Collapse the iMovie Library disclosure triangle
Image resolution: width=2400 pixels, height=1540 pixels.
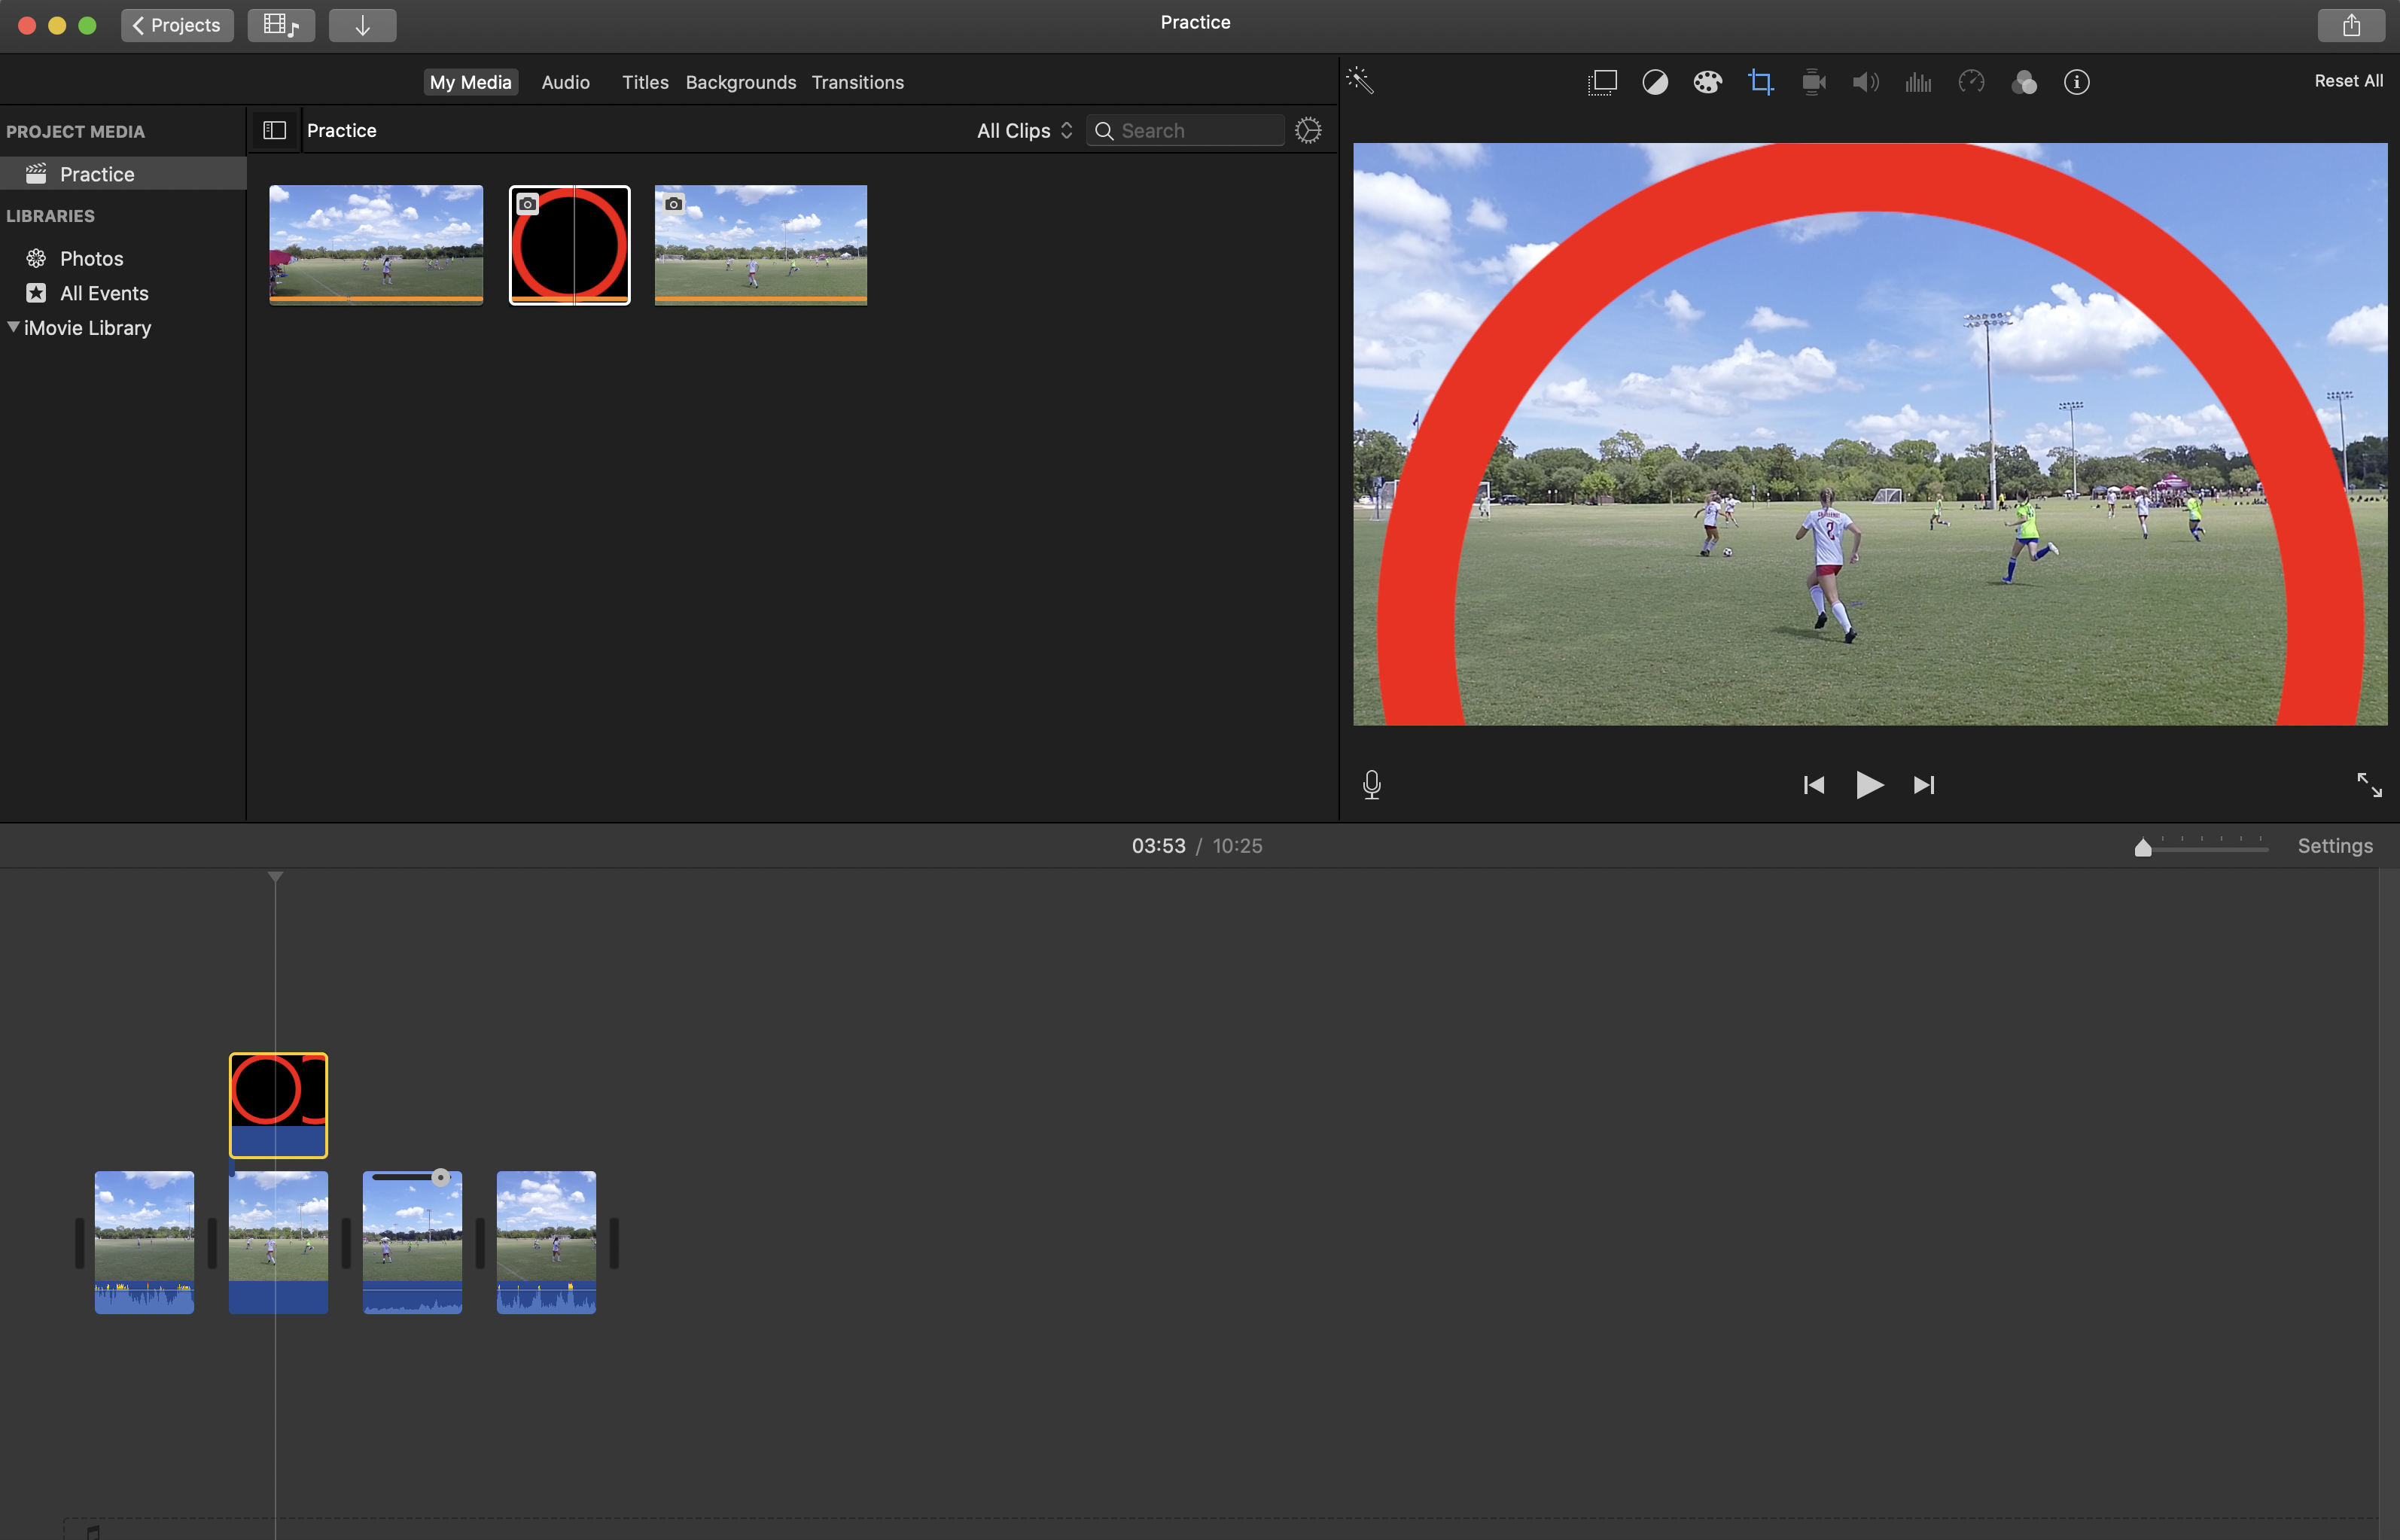13,327
